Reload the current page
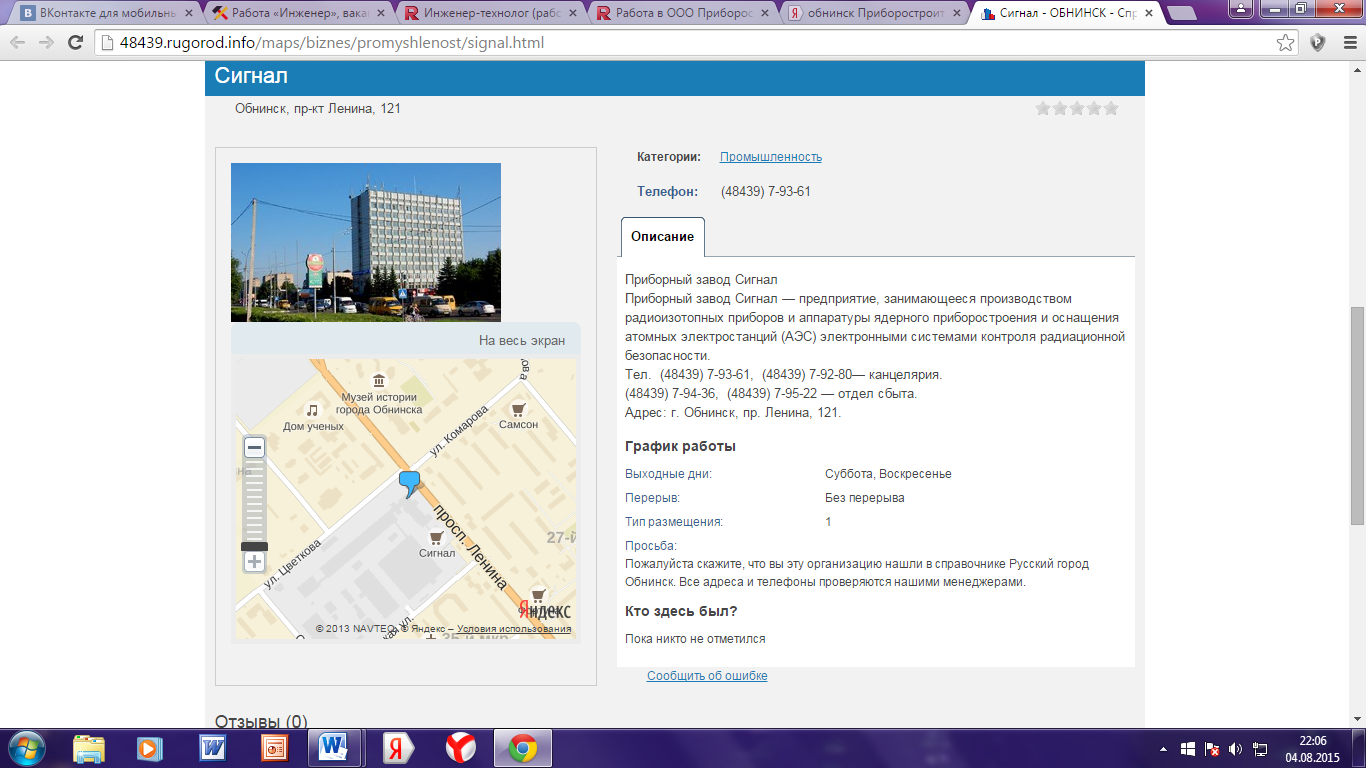This screenshot has width=1366, height=768. click(75, 43)
